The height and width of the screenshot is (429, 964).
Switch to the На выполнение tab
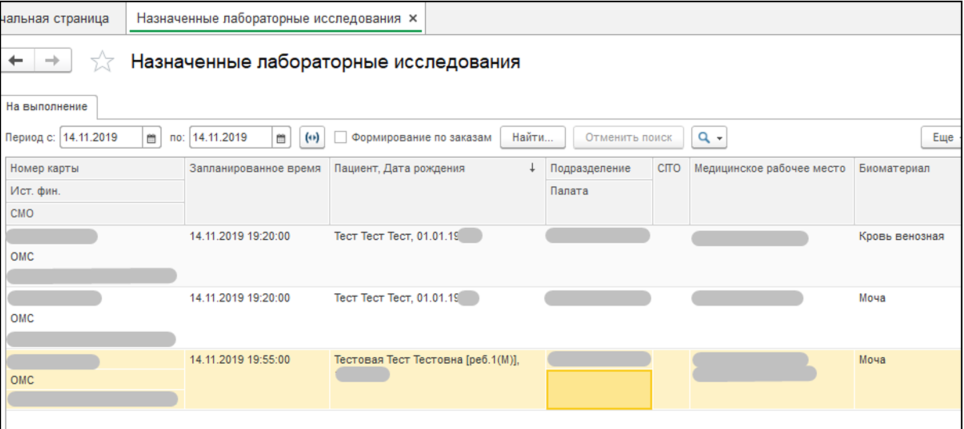(x=46, y=106)
